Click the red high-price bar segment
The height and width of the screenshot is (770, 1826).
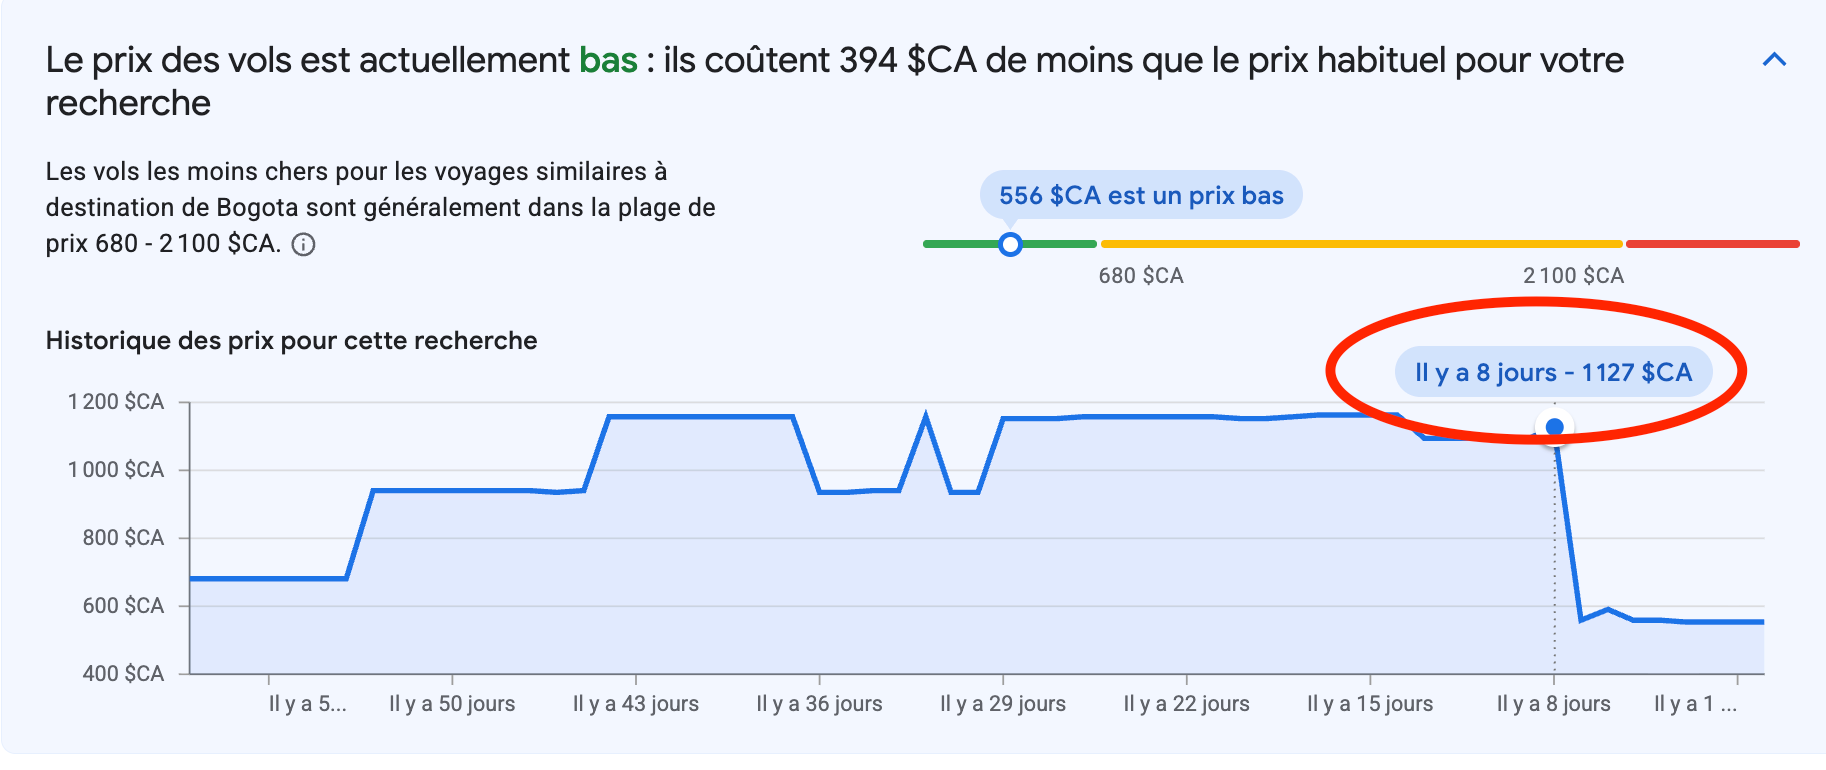[x=1712, y=244]
